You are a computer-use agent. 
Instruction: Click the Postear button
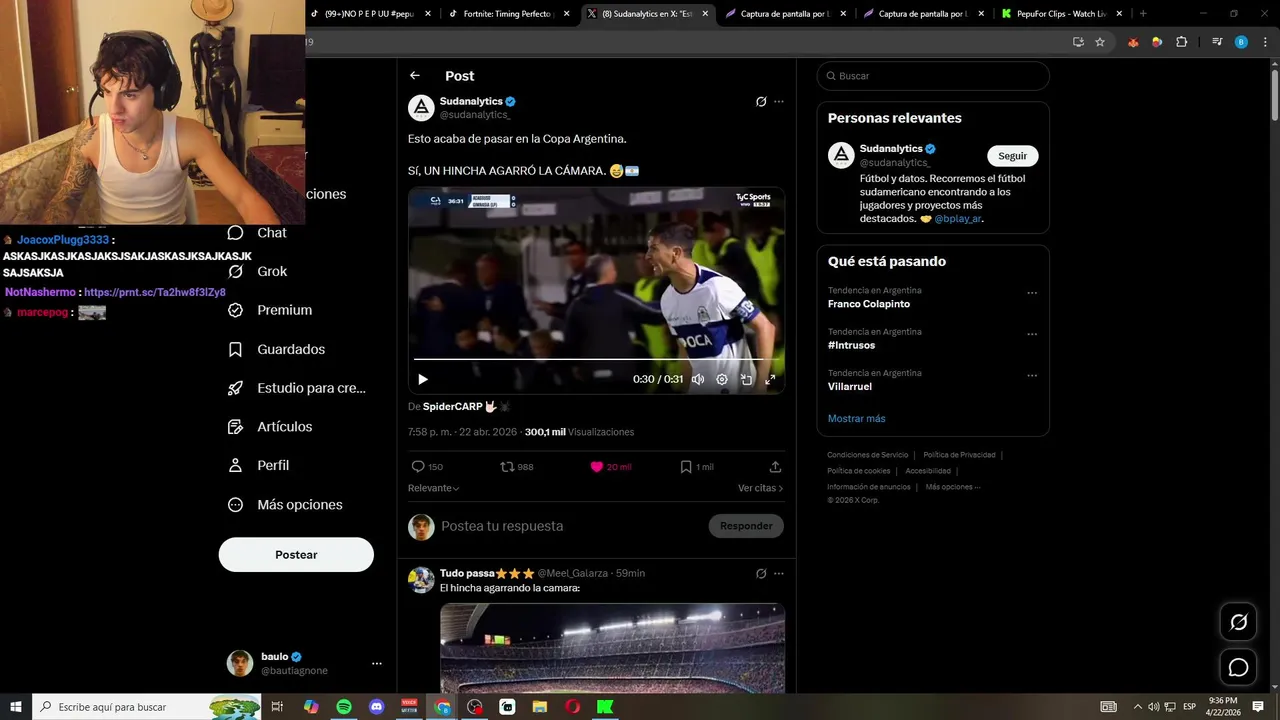(296, 555)
